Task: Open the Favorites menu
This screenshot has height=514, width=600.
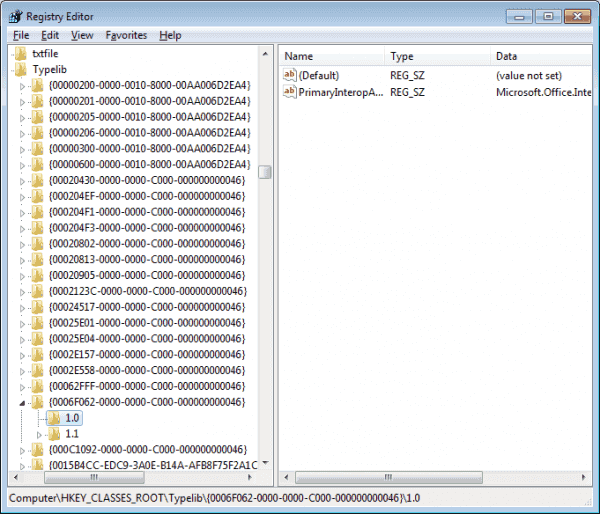Action: (126, 35)
